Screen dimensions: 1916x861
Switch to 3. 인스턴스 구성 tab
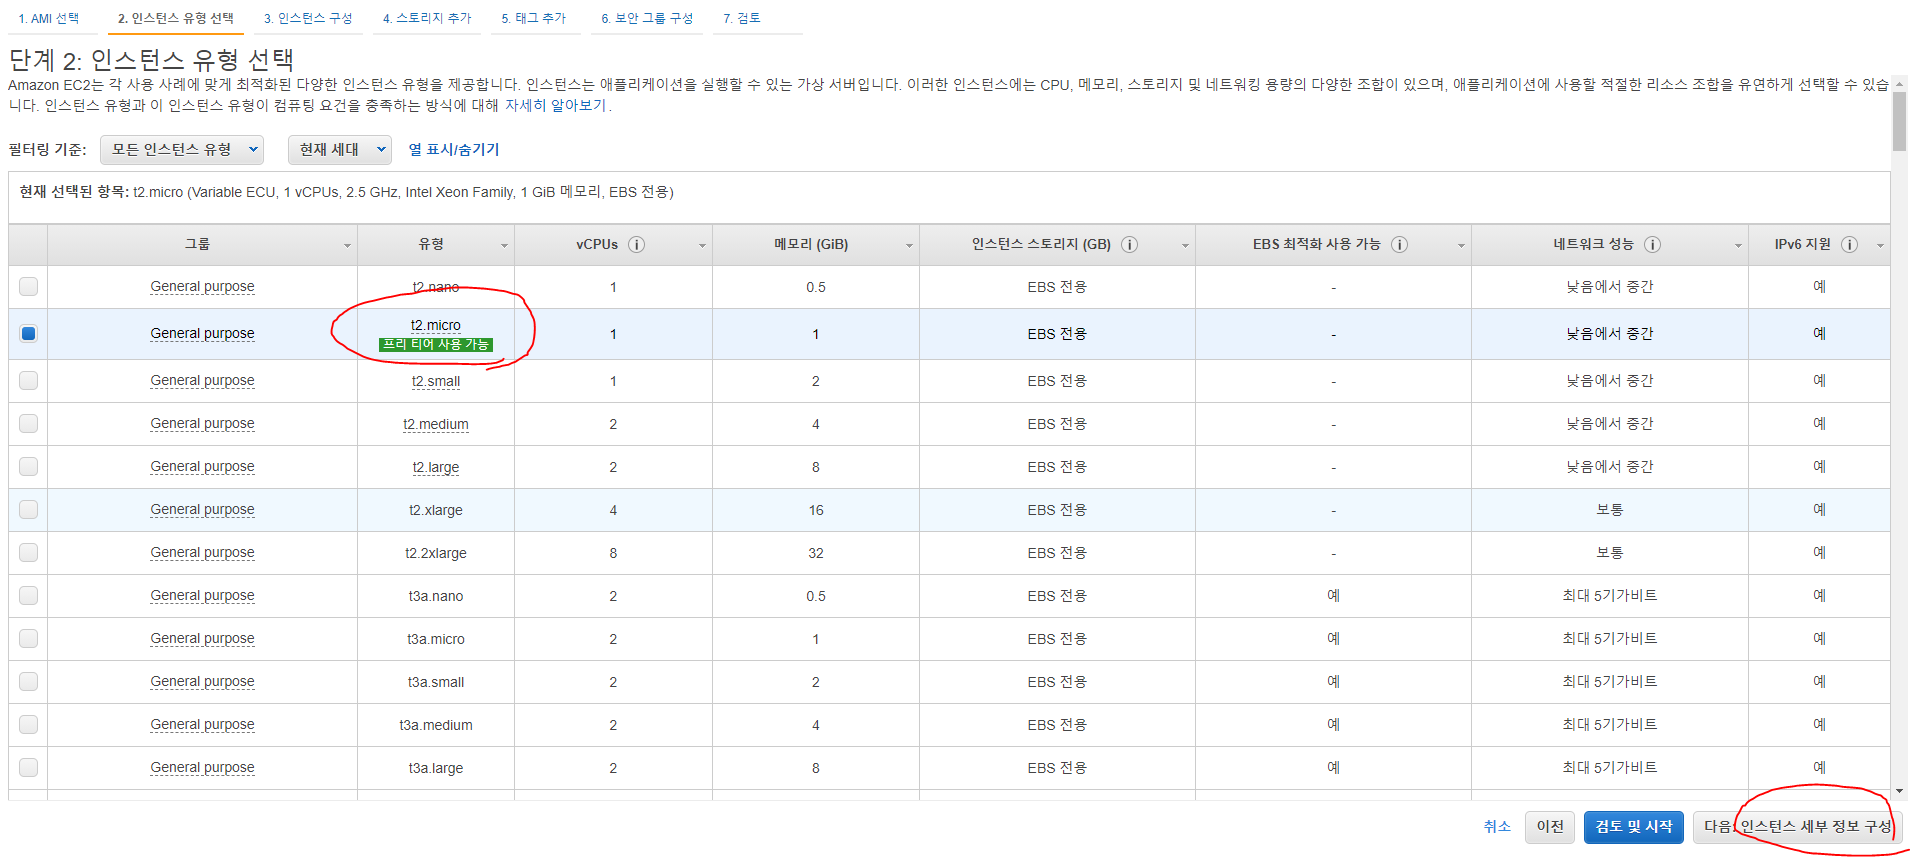[x=308, y=19]
